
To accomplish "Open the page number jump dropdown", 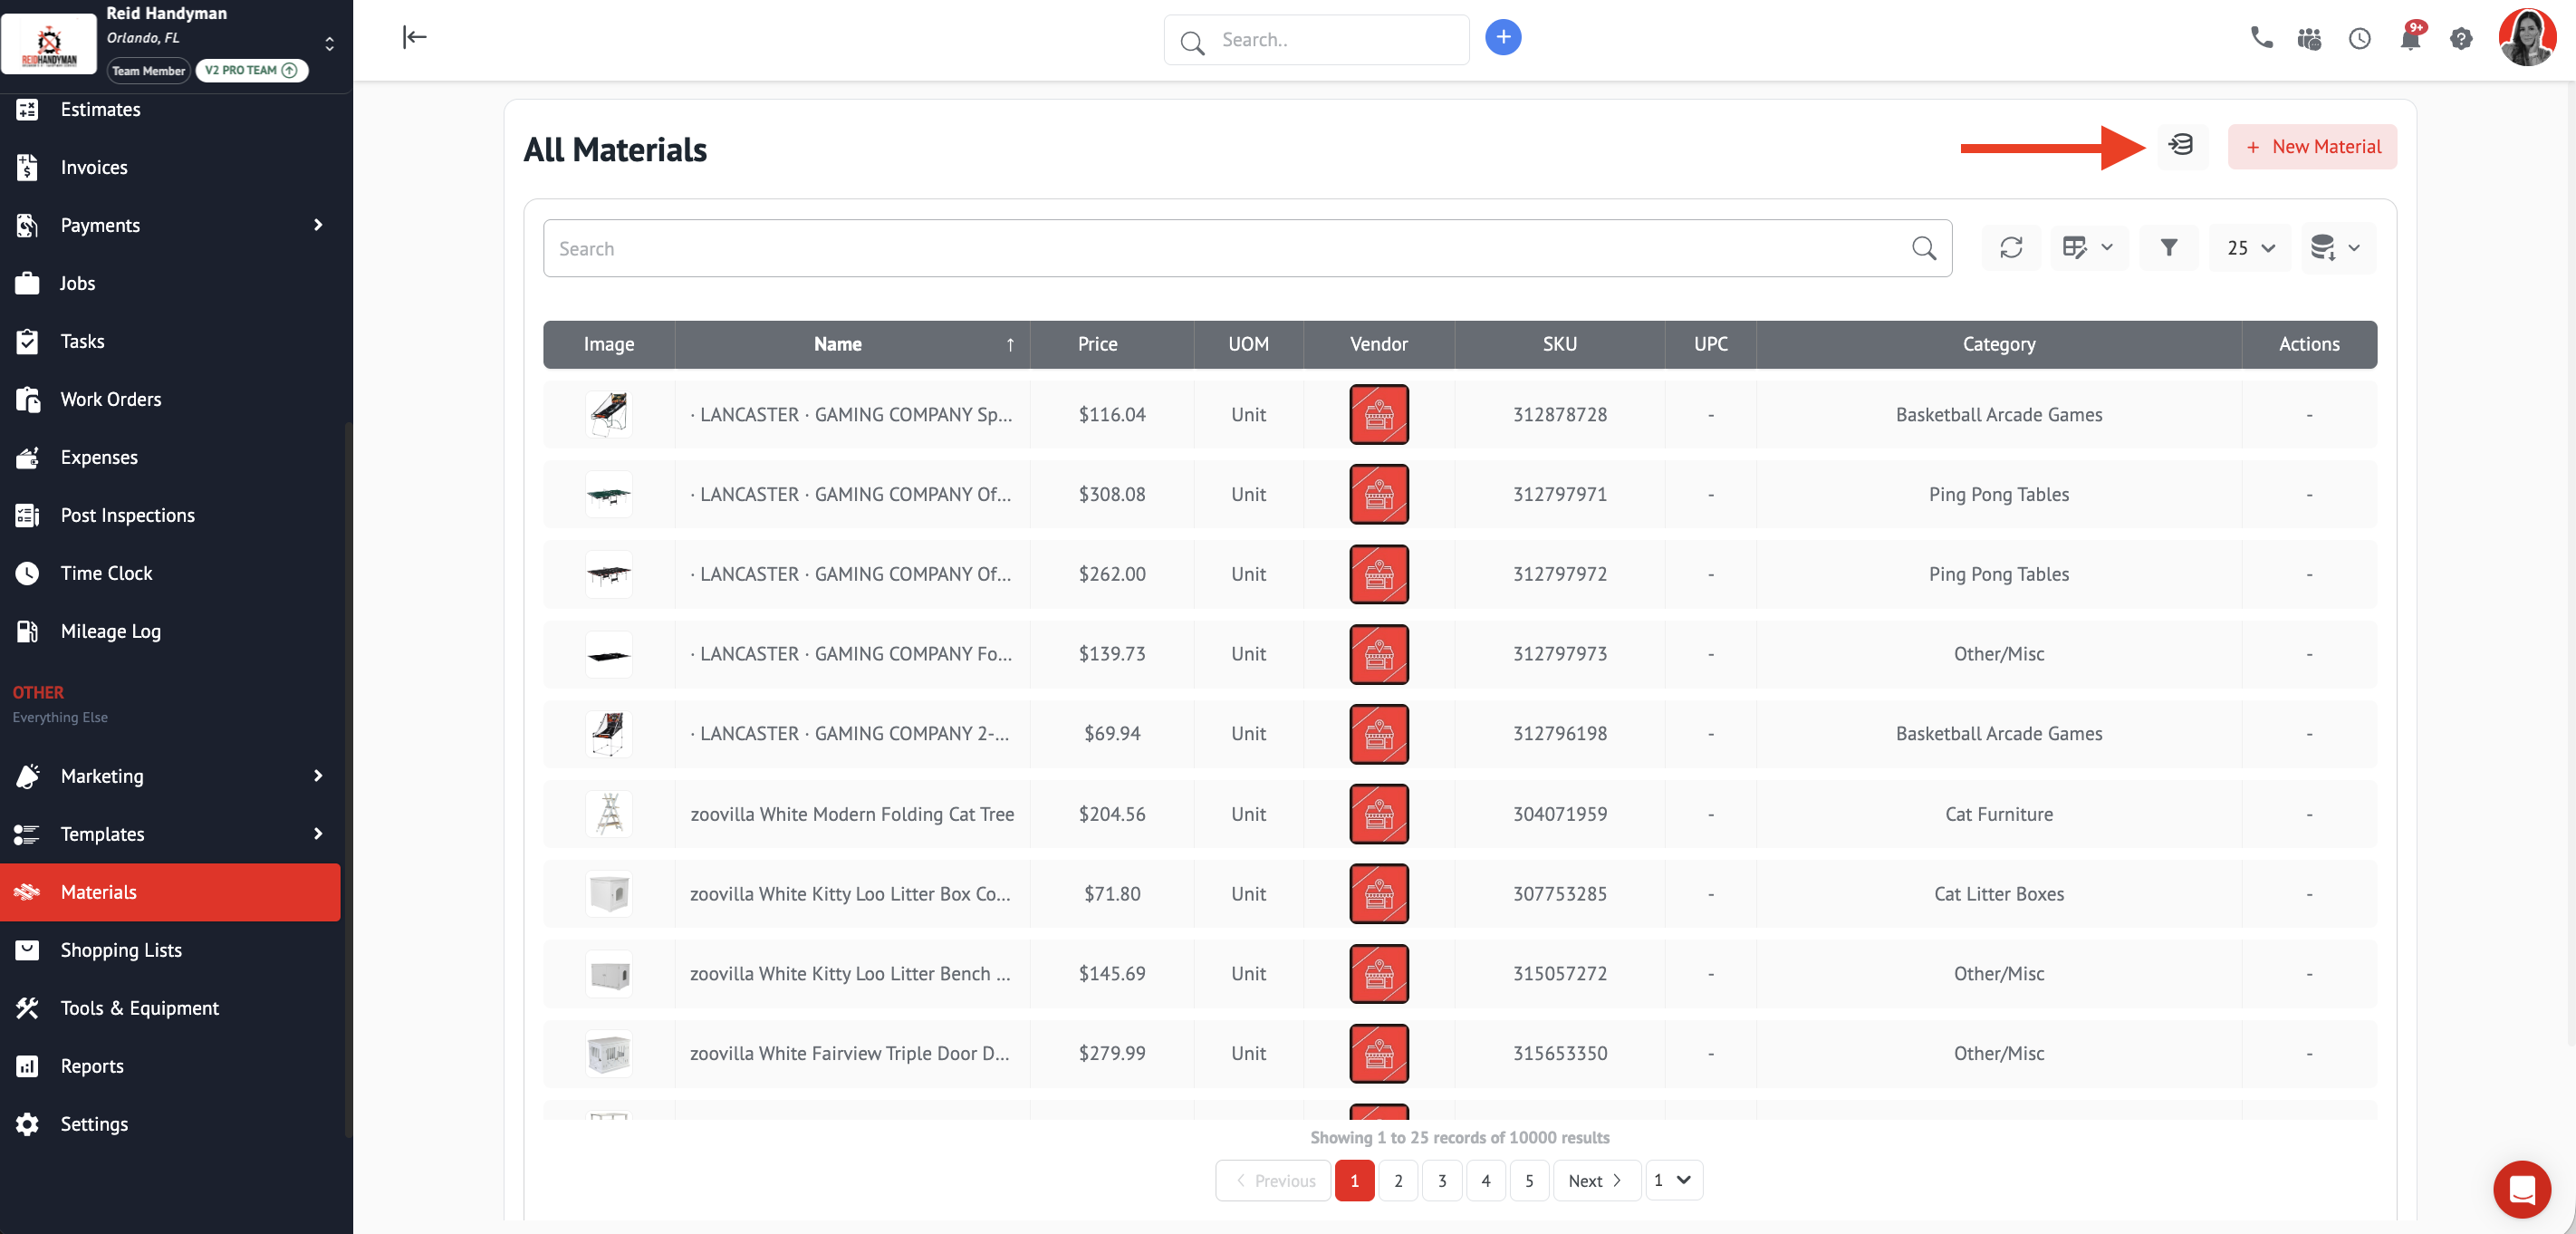I will 1672,1180.
